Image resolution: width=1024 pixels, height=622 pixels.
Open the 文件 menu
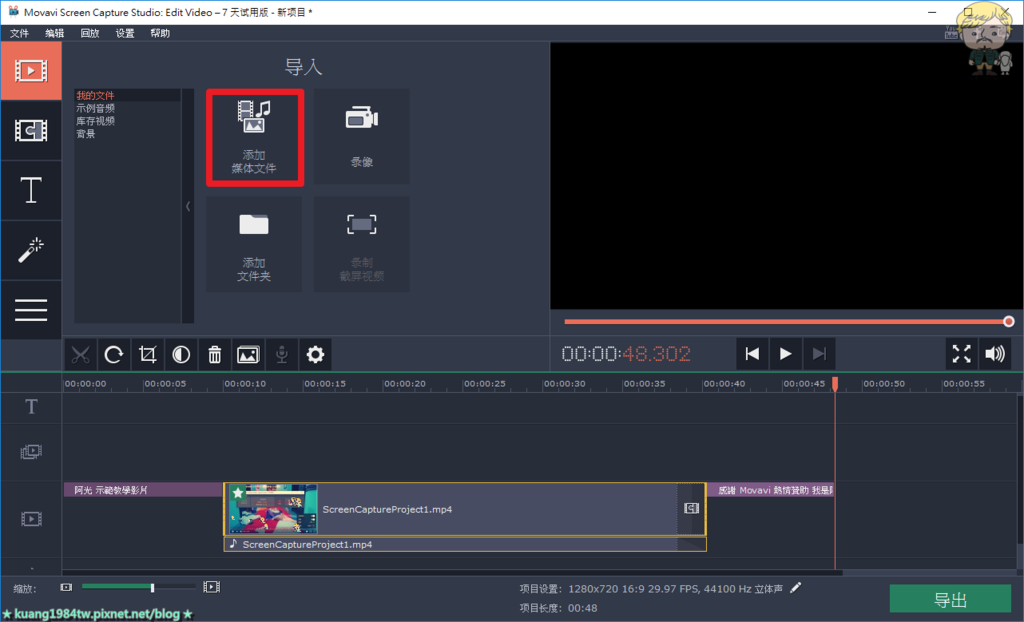pos(19,33)
